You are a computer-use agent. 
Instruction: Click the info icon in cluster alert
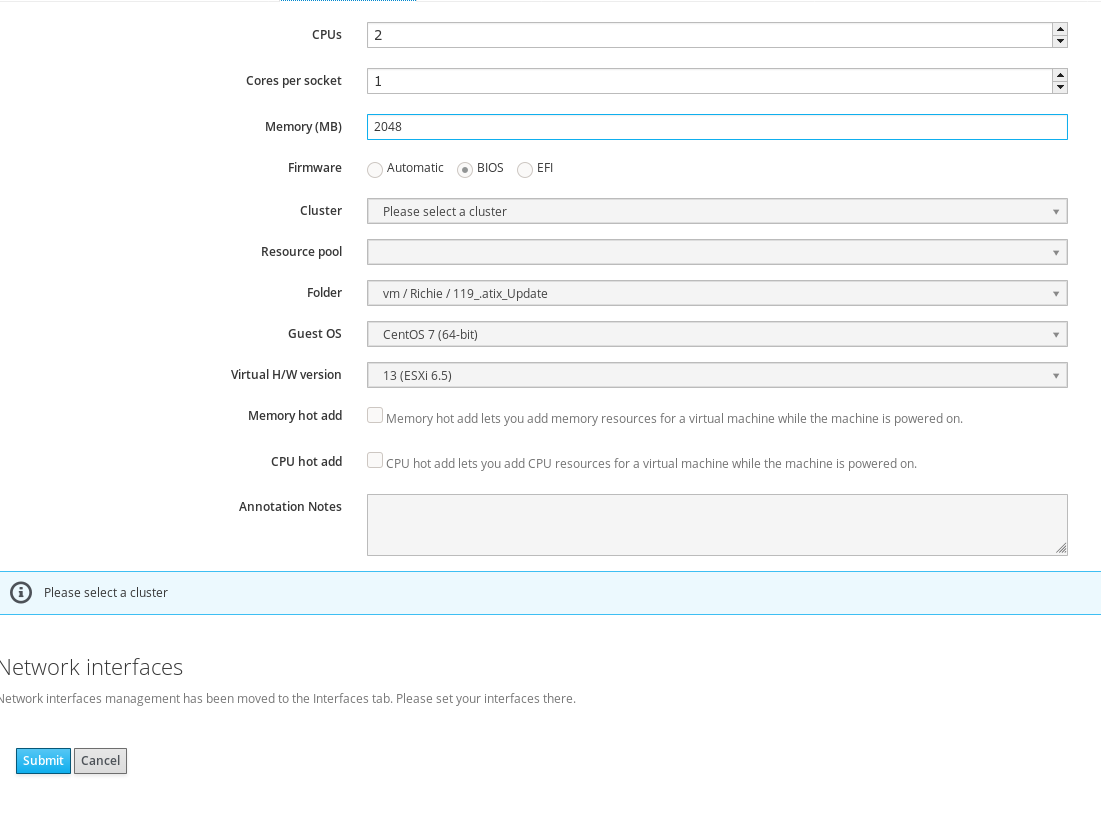[x=21, y=592]
